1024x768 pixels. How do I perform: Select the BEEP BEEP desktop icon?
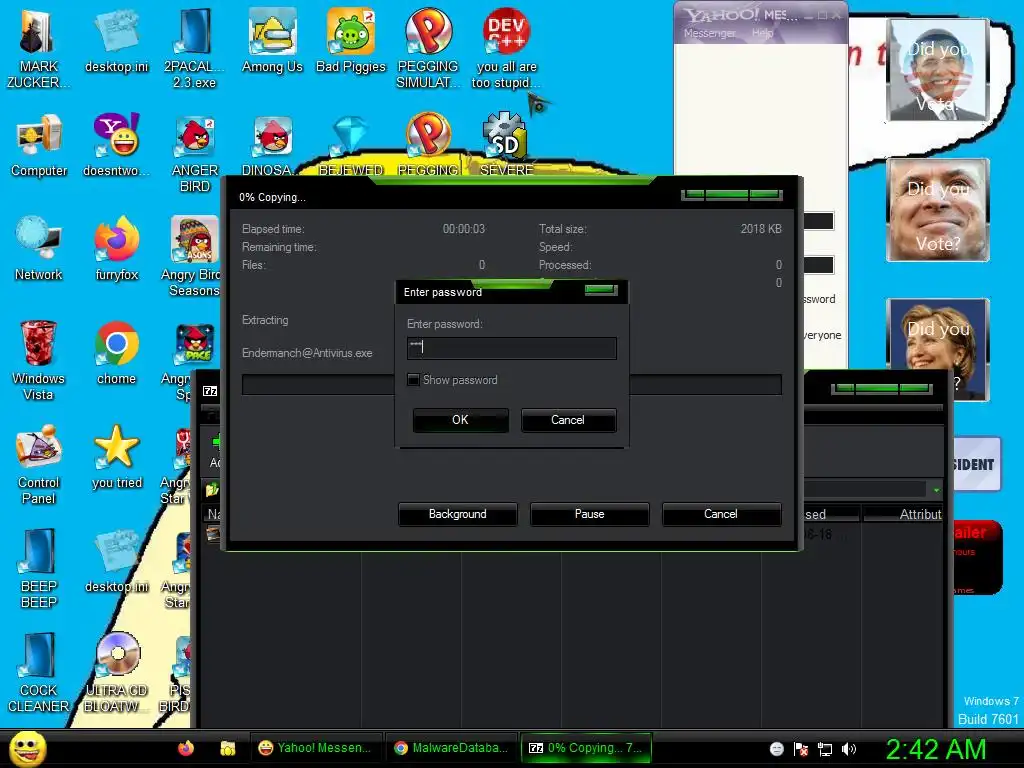pos(39,568)
